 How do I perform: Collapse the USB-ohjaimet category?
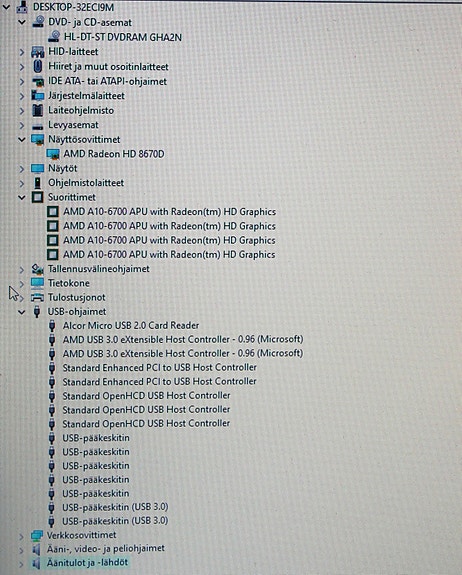pos(22,312)
